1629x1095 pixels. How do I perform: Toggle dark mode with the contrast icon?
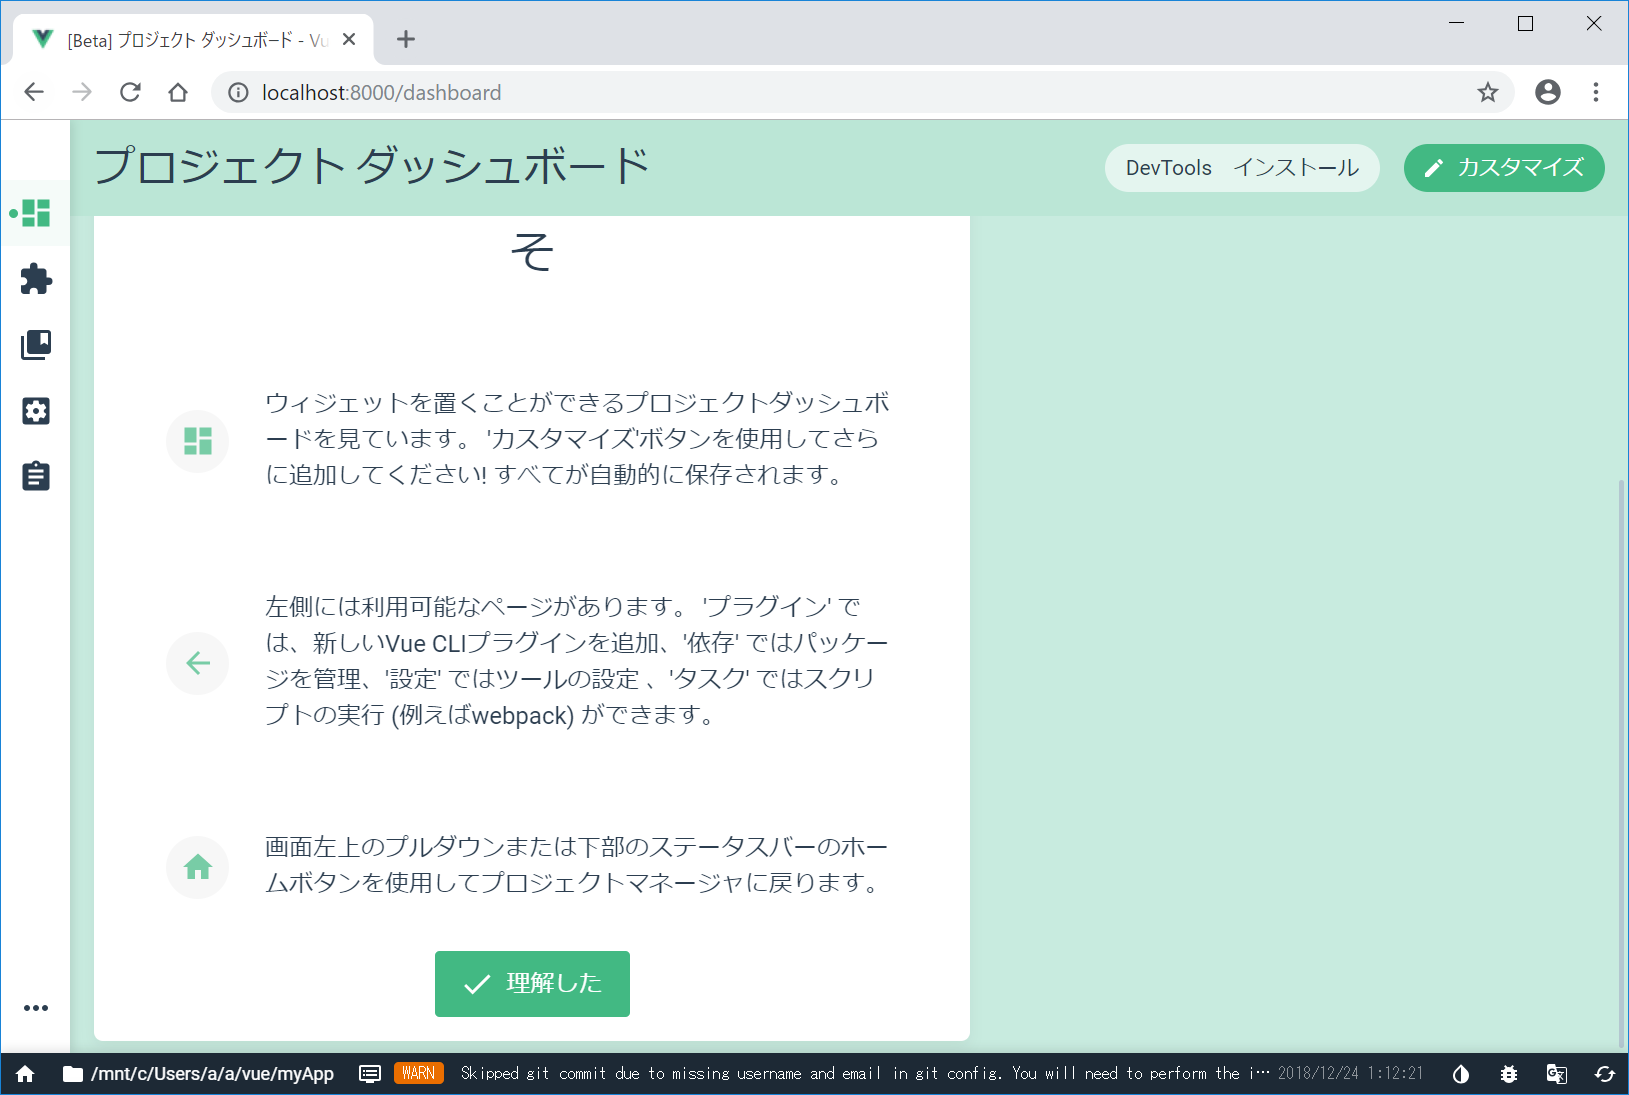[x=1461, y=1074]
